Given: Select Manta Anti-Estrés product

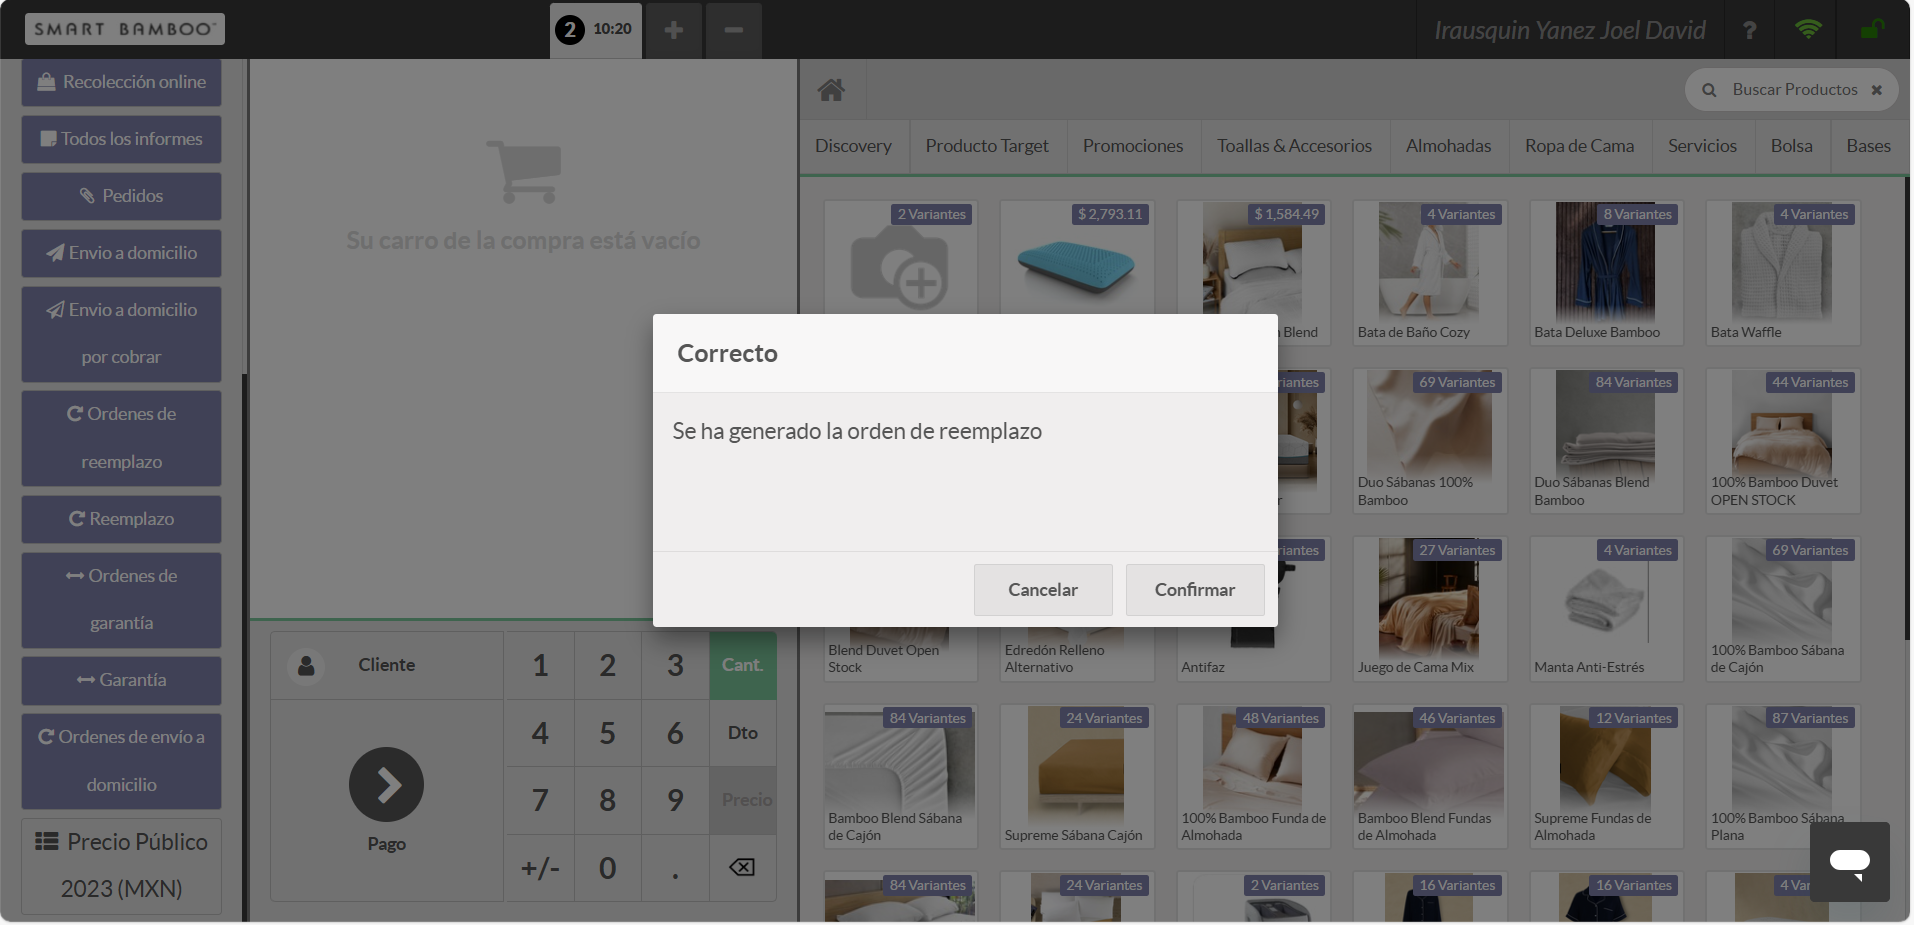Looking at the screenshot, I should click(x=1606, y=609).
